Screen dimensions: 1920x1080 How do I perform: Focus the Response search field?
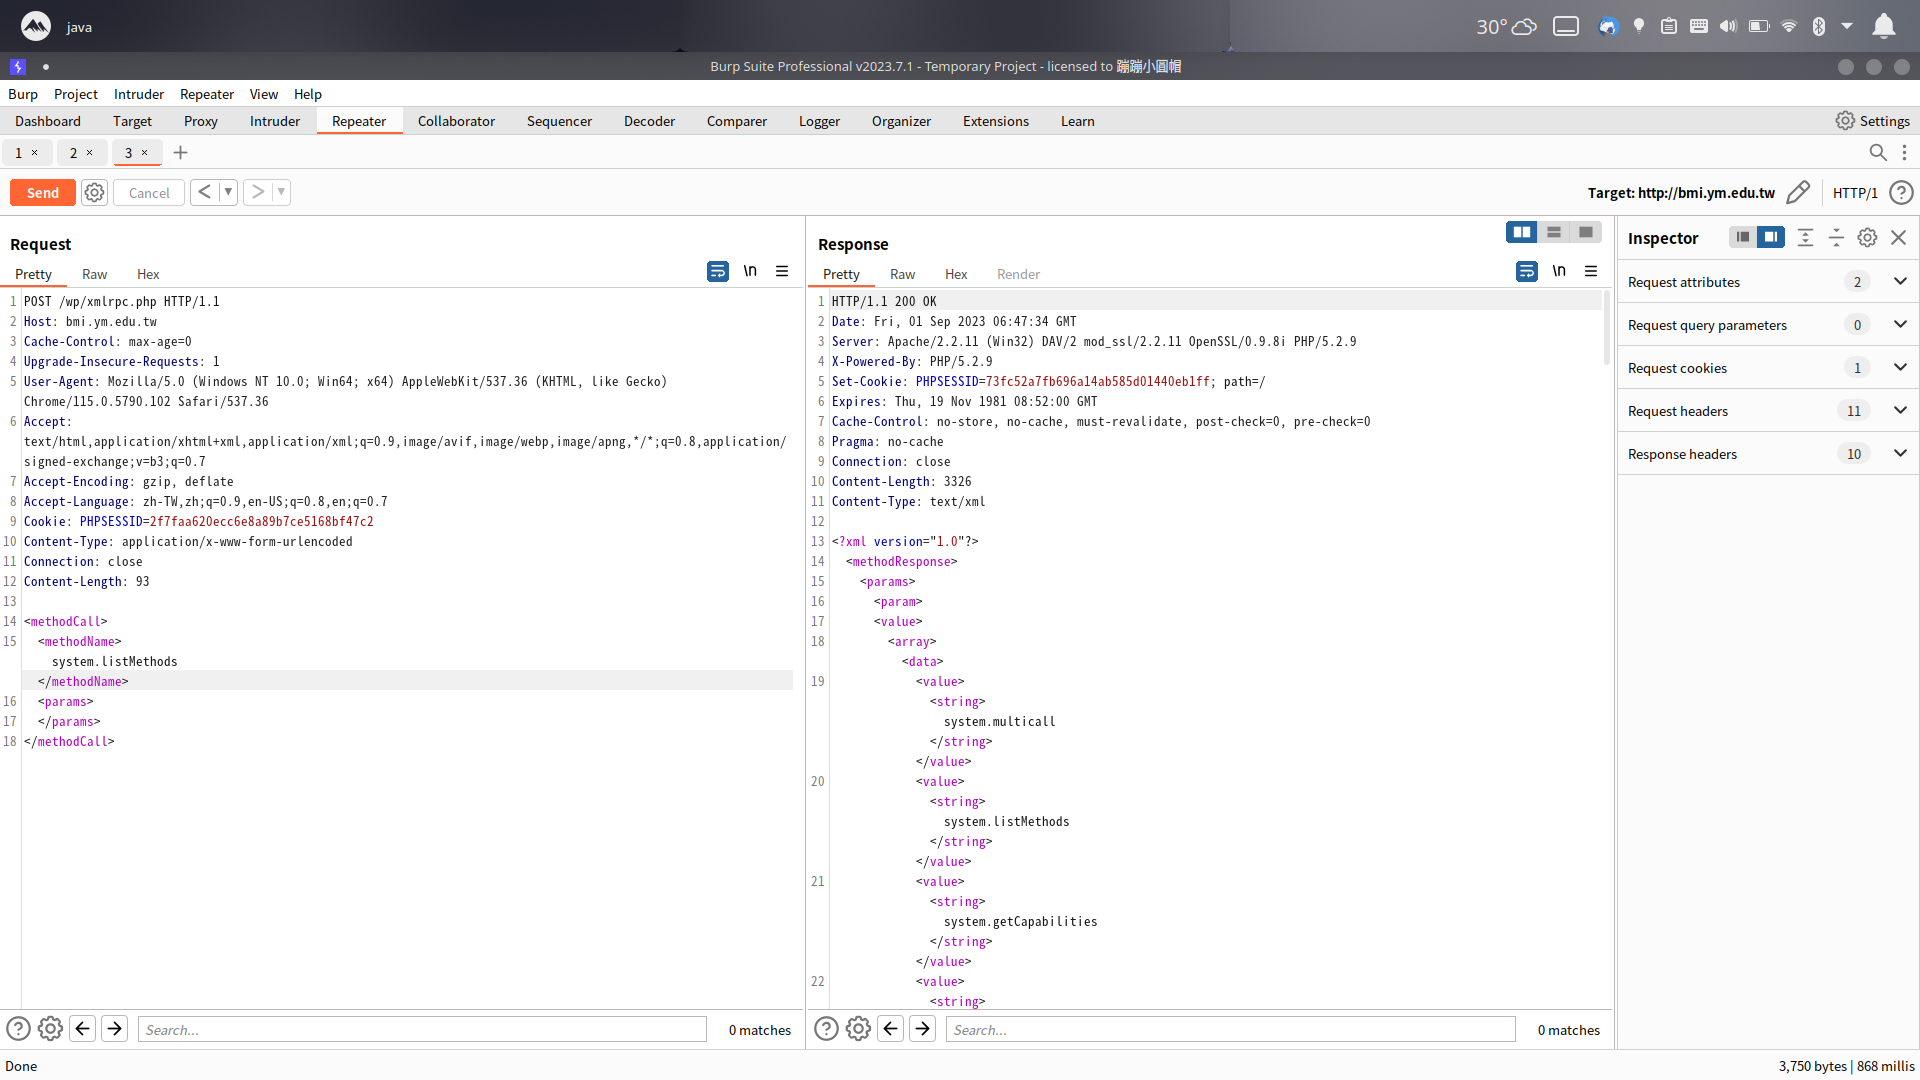tap(1231, 1030)
